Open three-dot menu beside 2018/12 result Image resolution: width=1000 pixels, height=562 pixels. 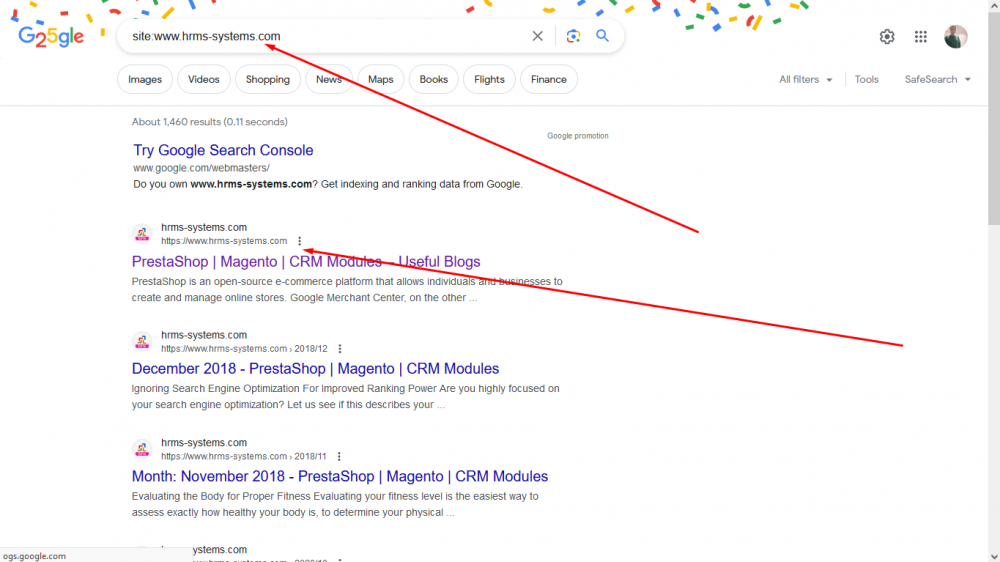click(x=339, y=349)
